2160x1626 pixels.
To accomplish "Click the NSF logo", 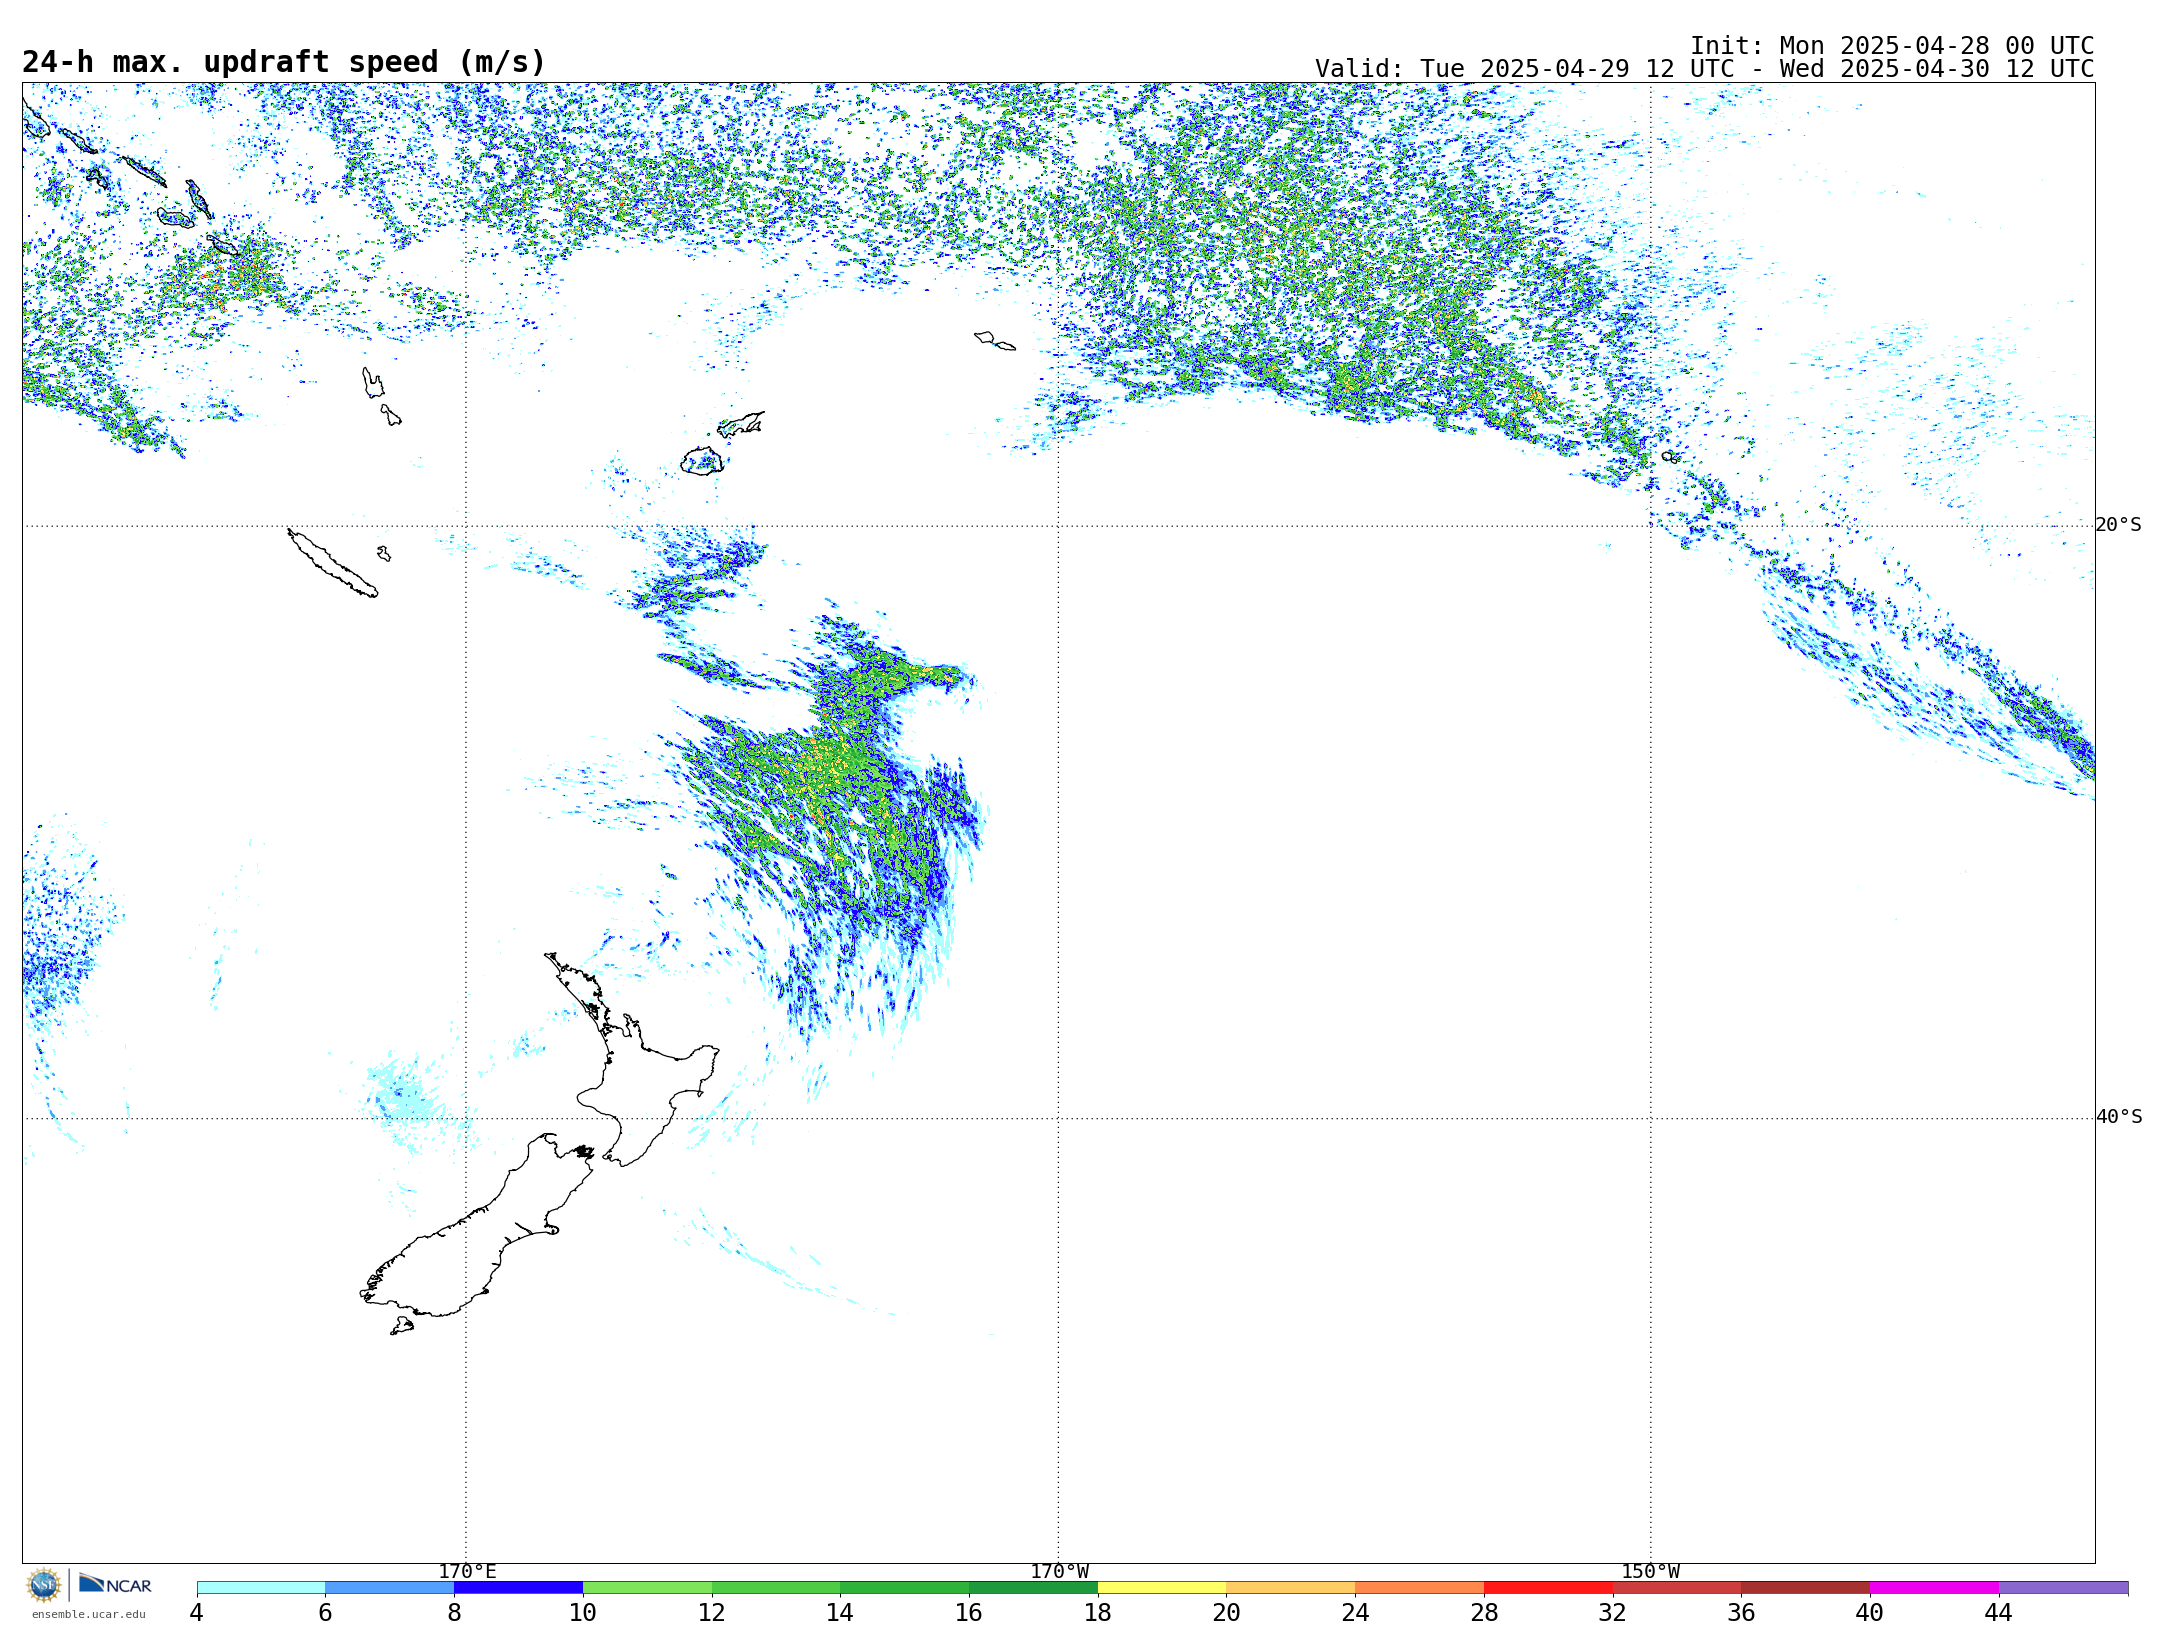I will click(44, 1585).
